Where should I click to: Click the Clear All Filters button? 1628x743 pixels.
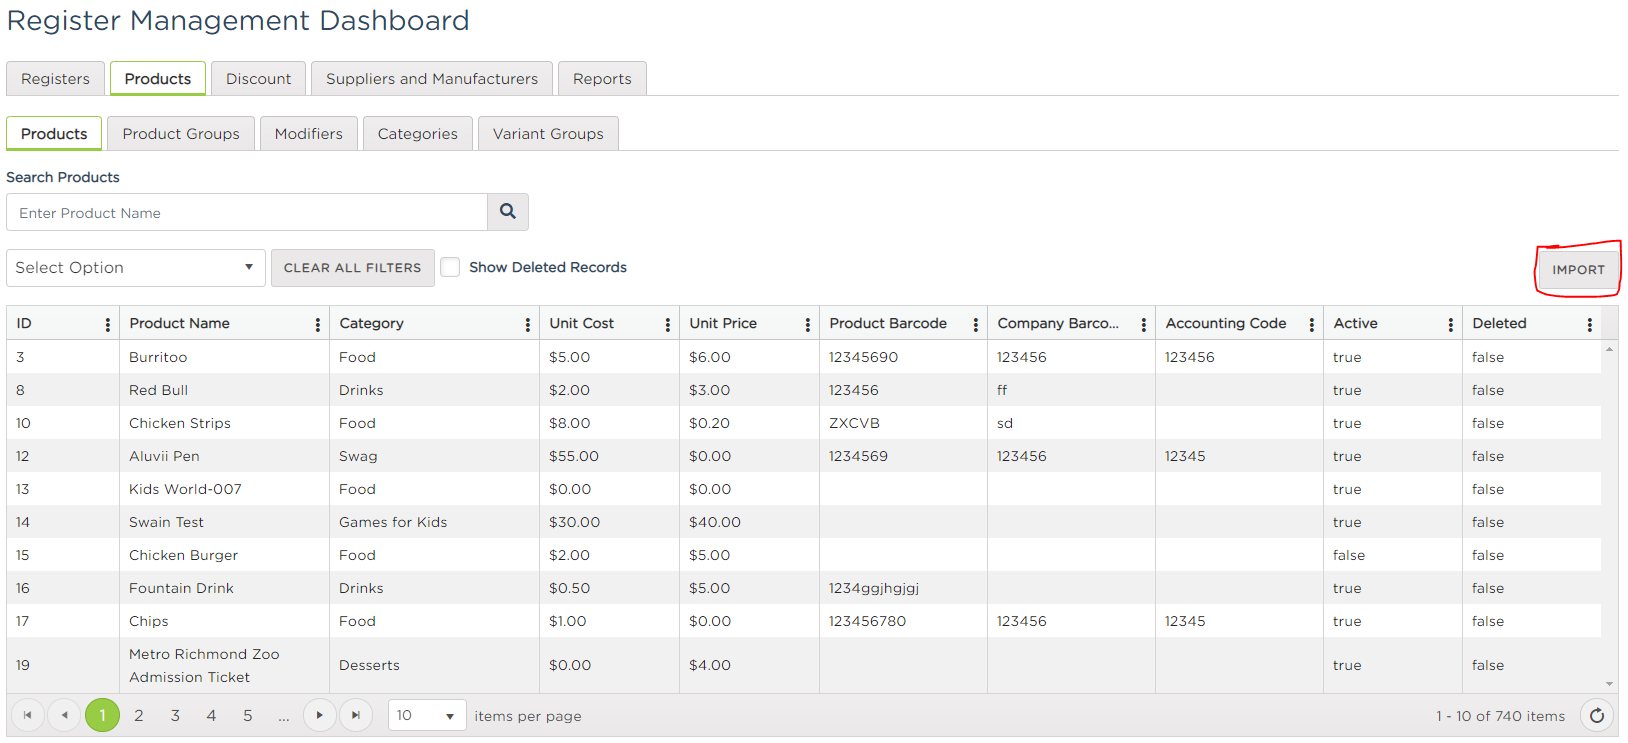click(x=353, y=268)
